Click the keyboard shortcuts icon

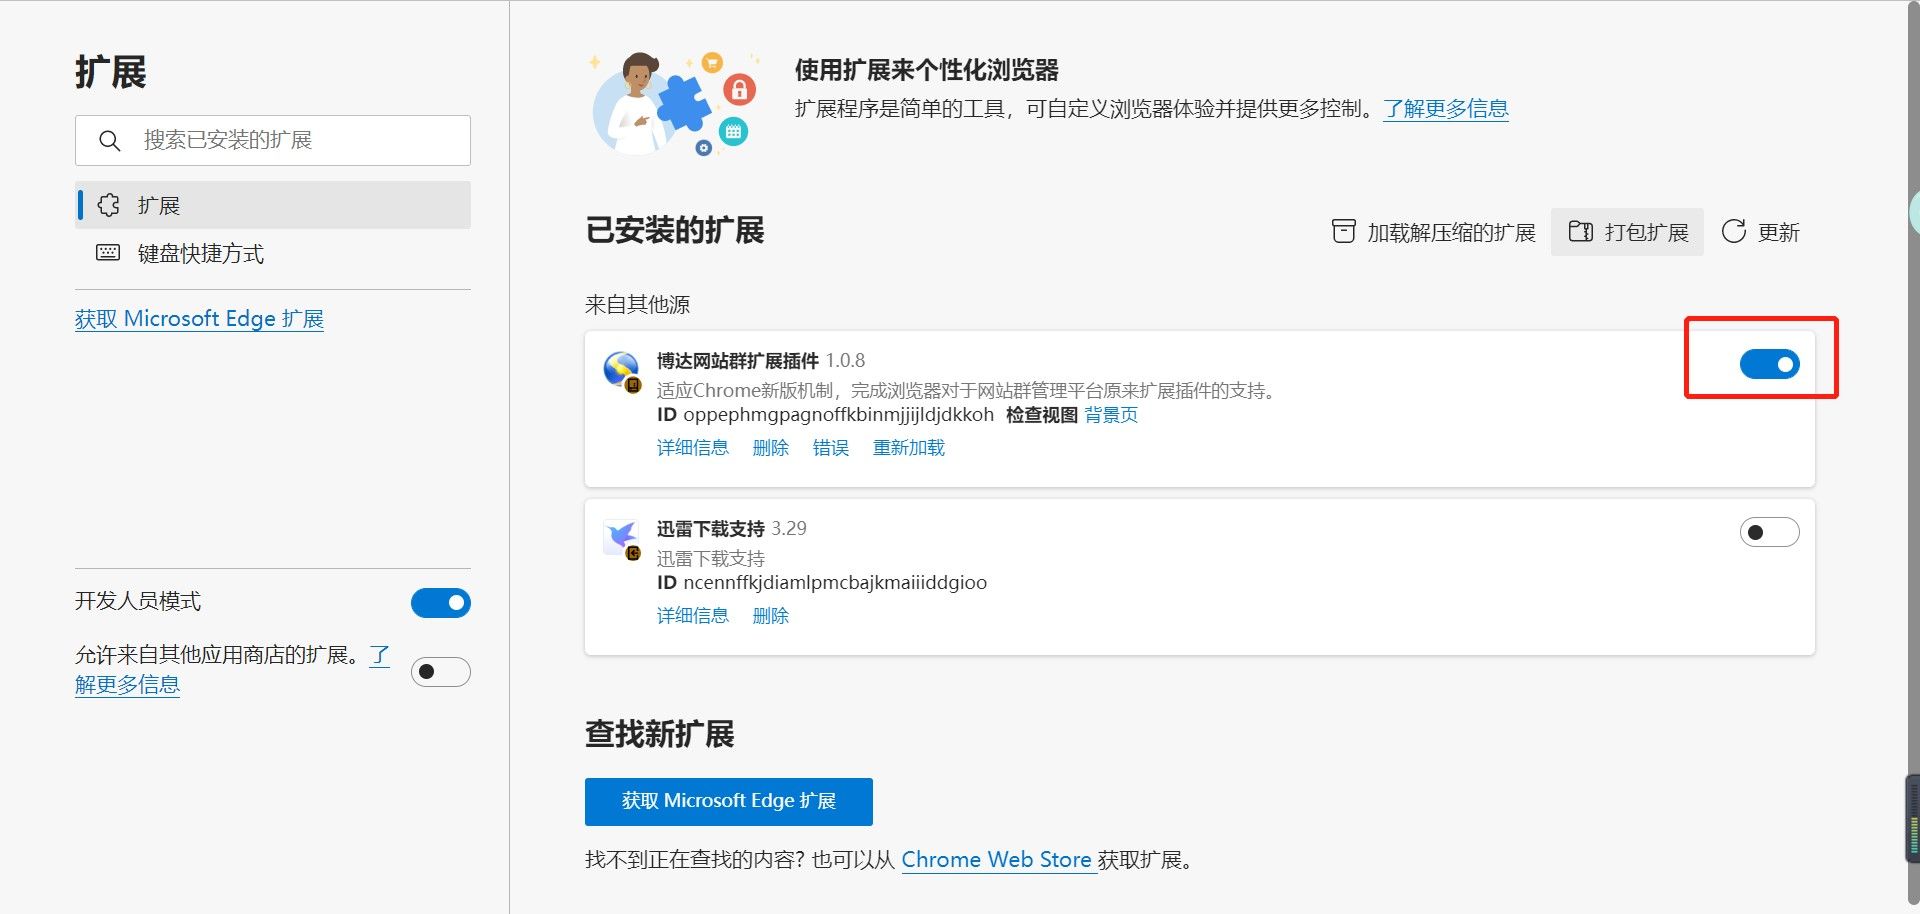coord(108,253)
